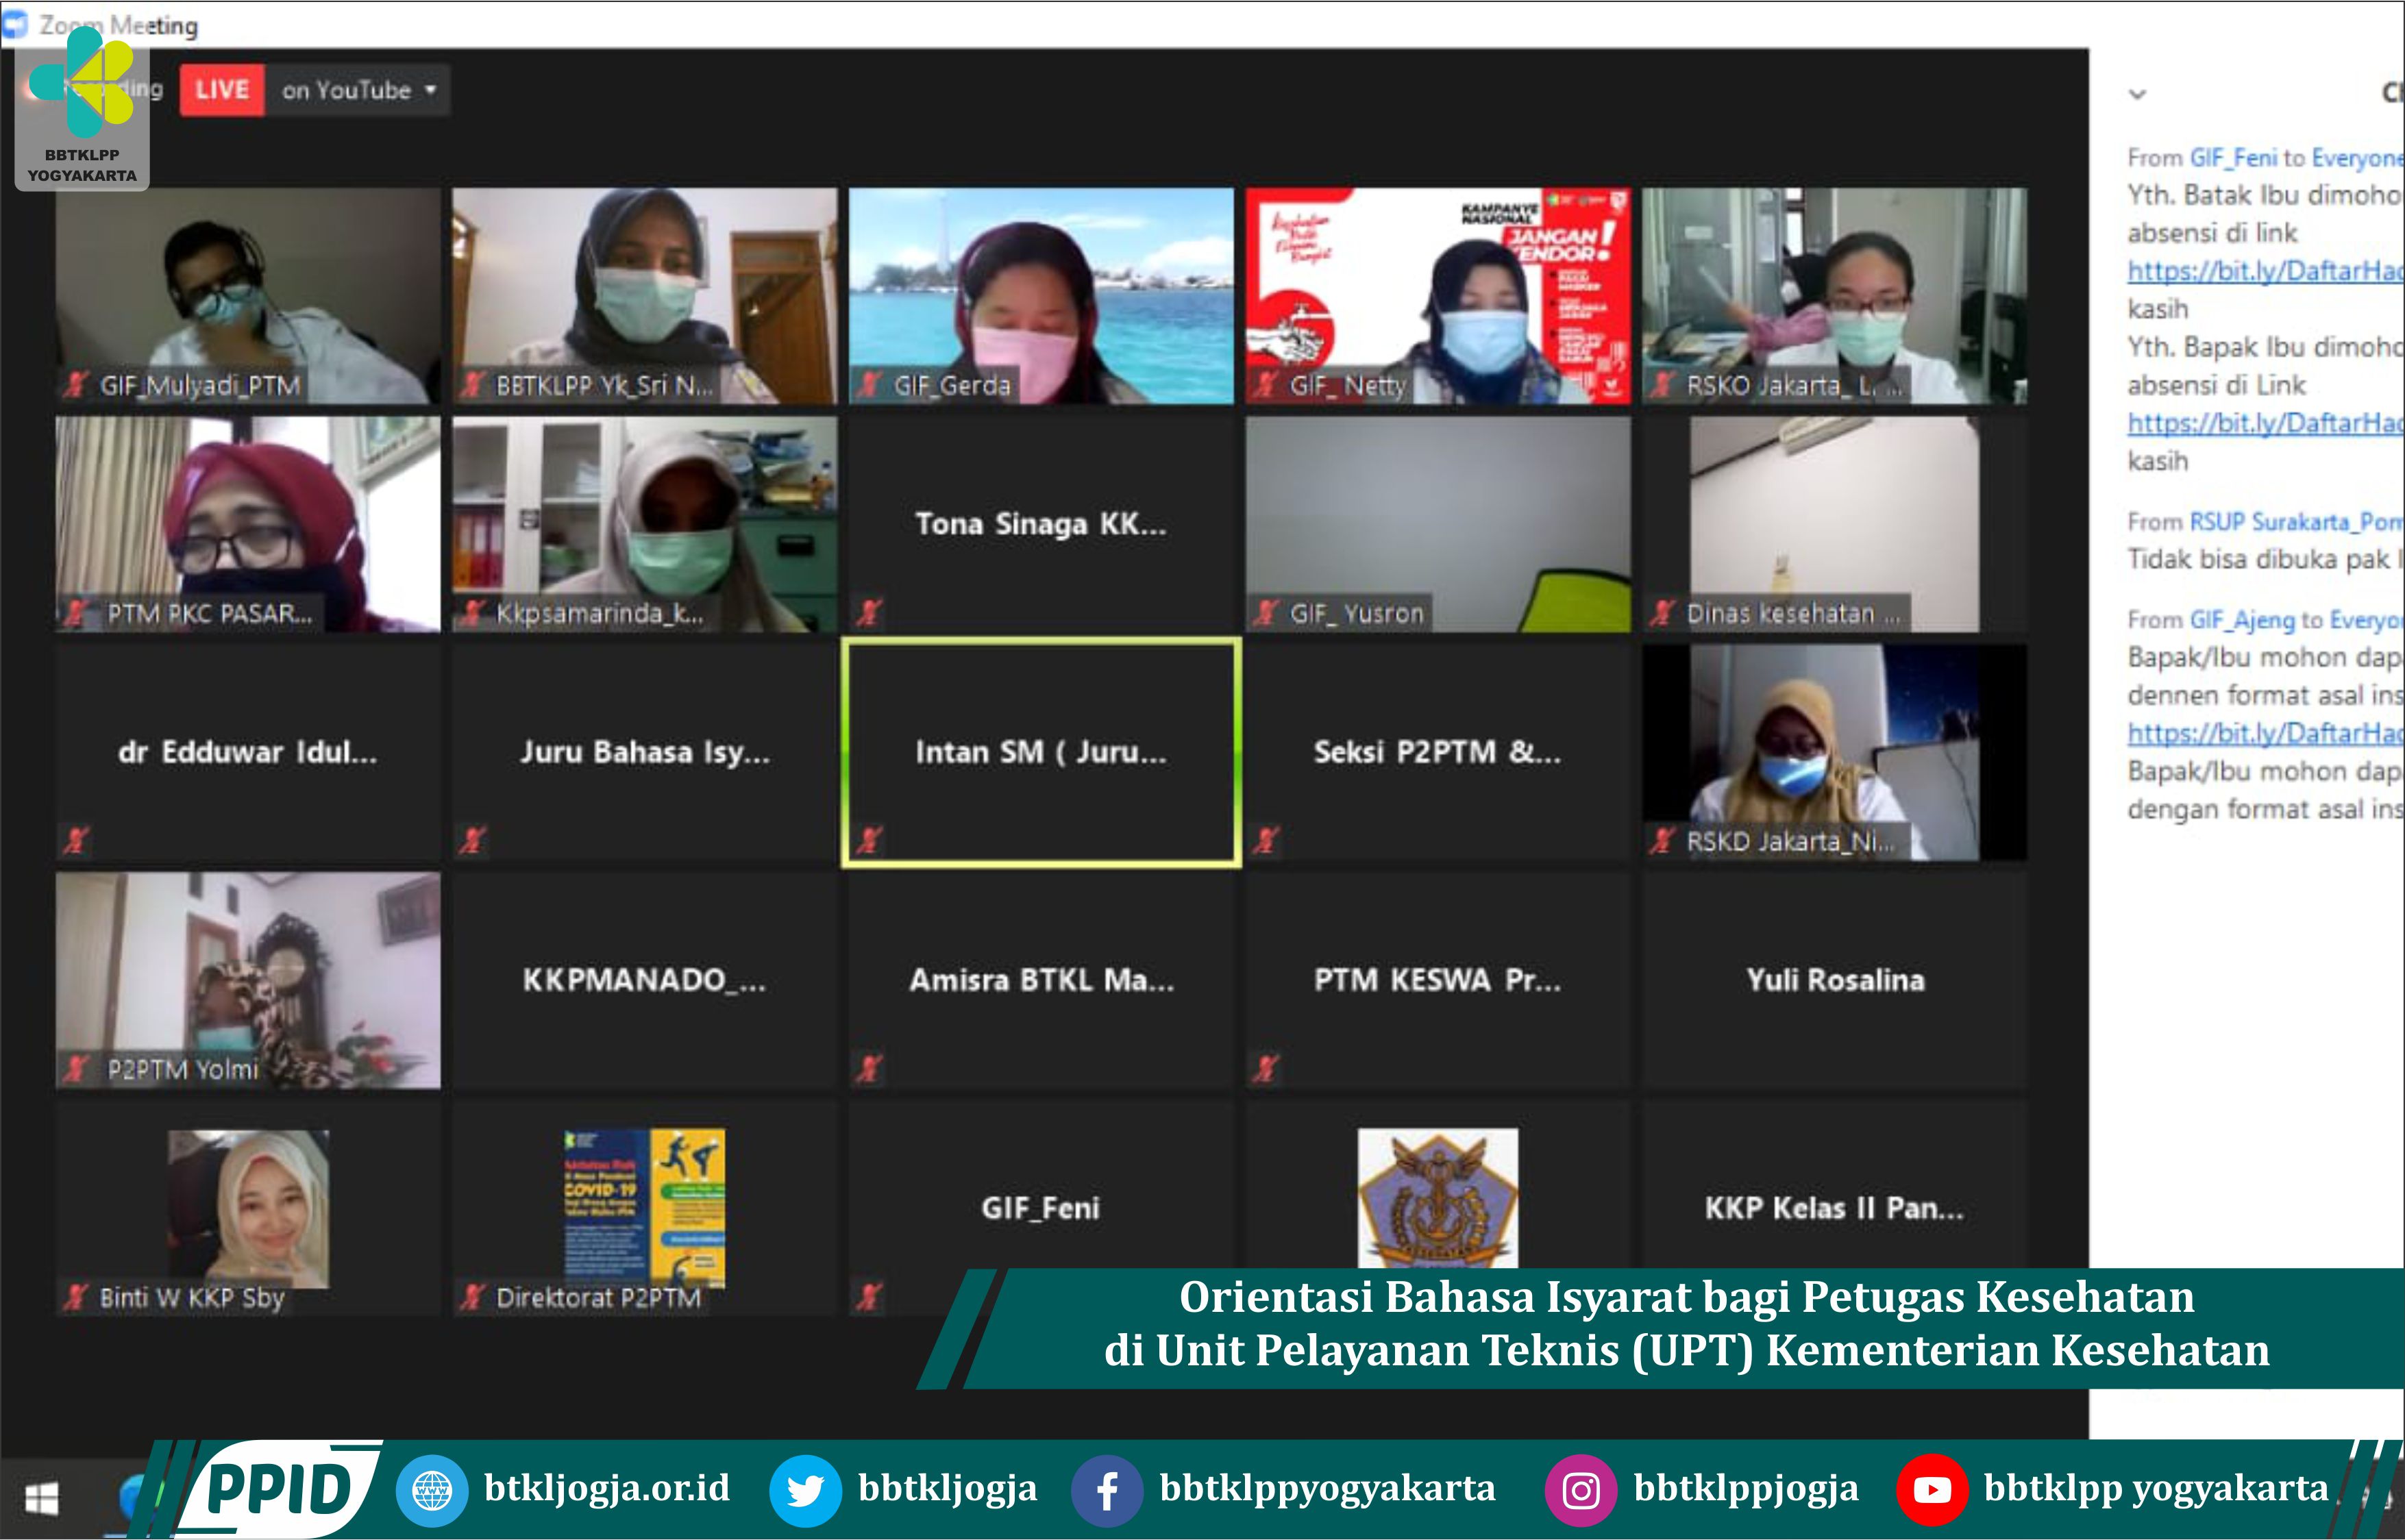Image resolution: width=2405 pixels, height=1540 pixels.
Task: Click muted mic icon on Amisra BTKL tile
Action: (x=870, y=1069)
